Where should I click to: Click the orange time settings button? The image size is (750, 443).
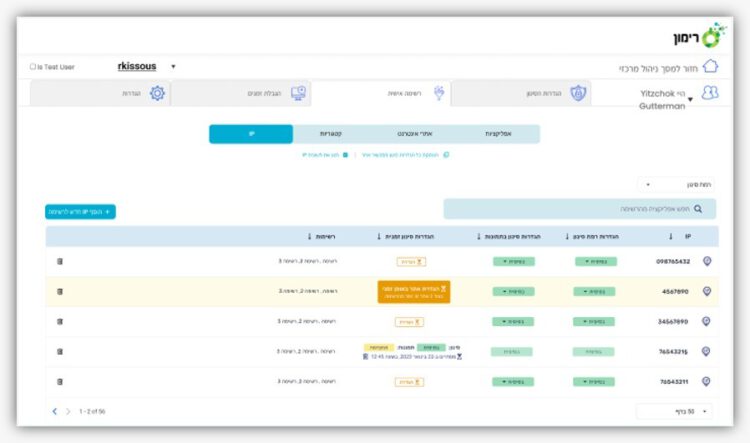413,292
